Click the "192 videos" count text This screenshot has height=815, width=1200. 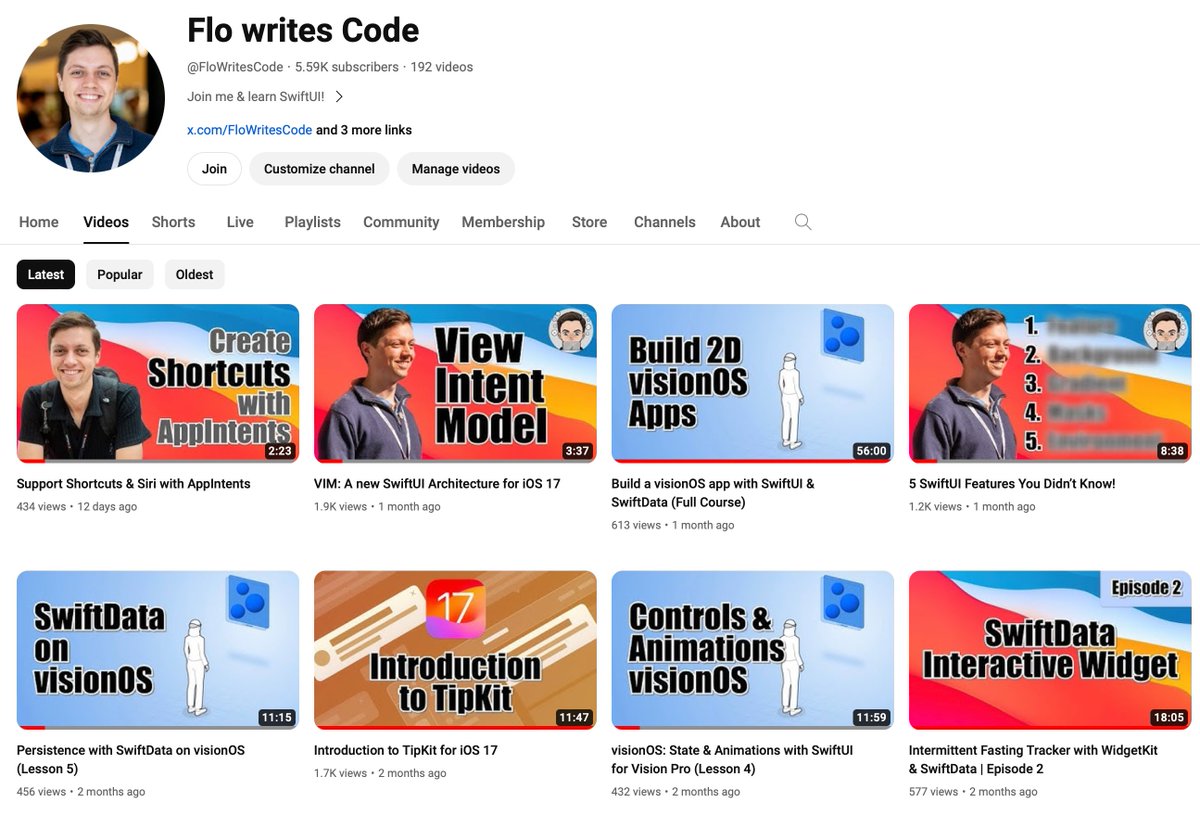442,67
